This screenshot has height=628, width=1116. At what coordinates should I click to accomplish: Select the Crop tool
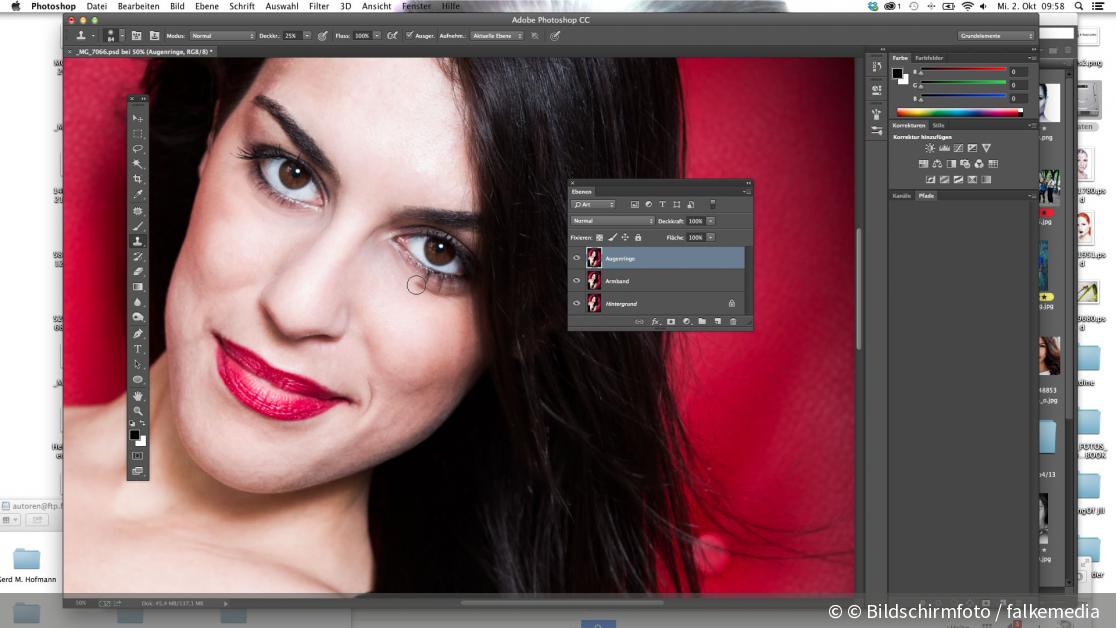(137, 179)
